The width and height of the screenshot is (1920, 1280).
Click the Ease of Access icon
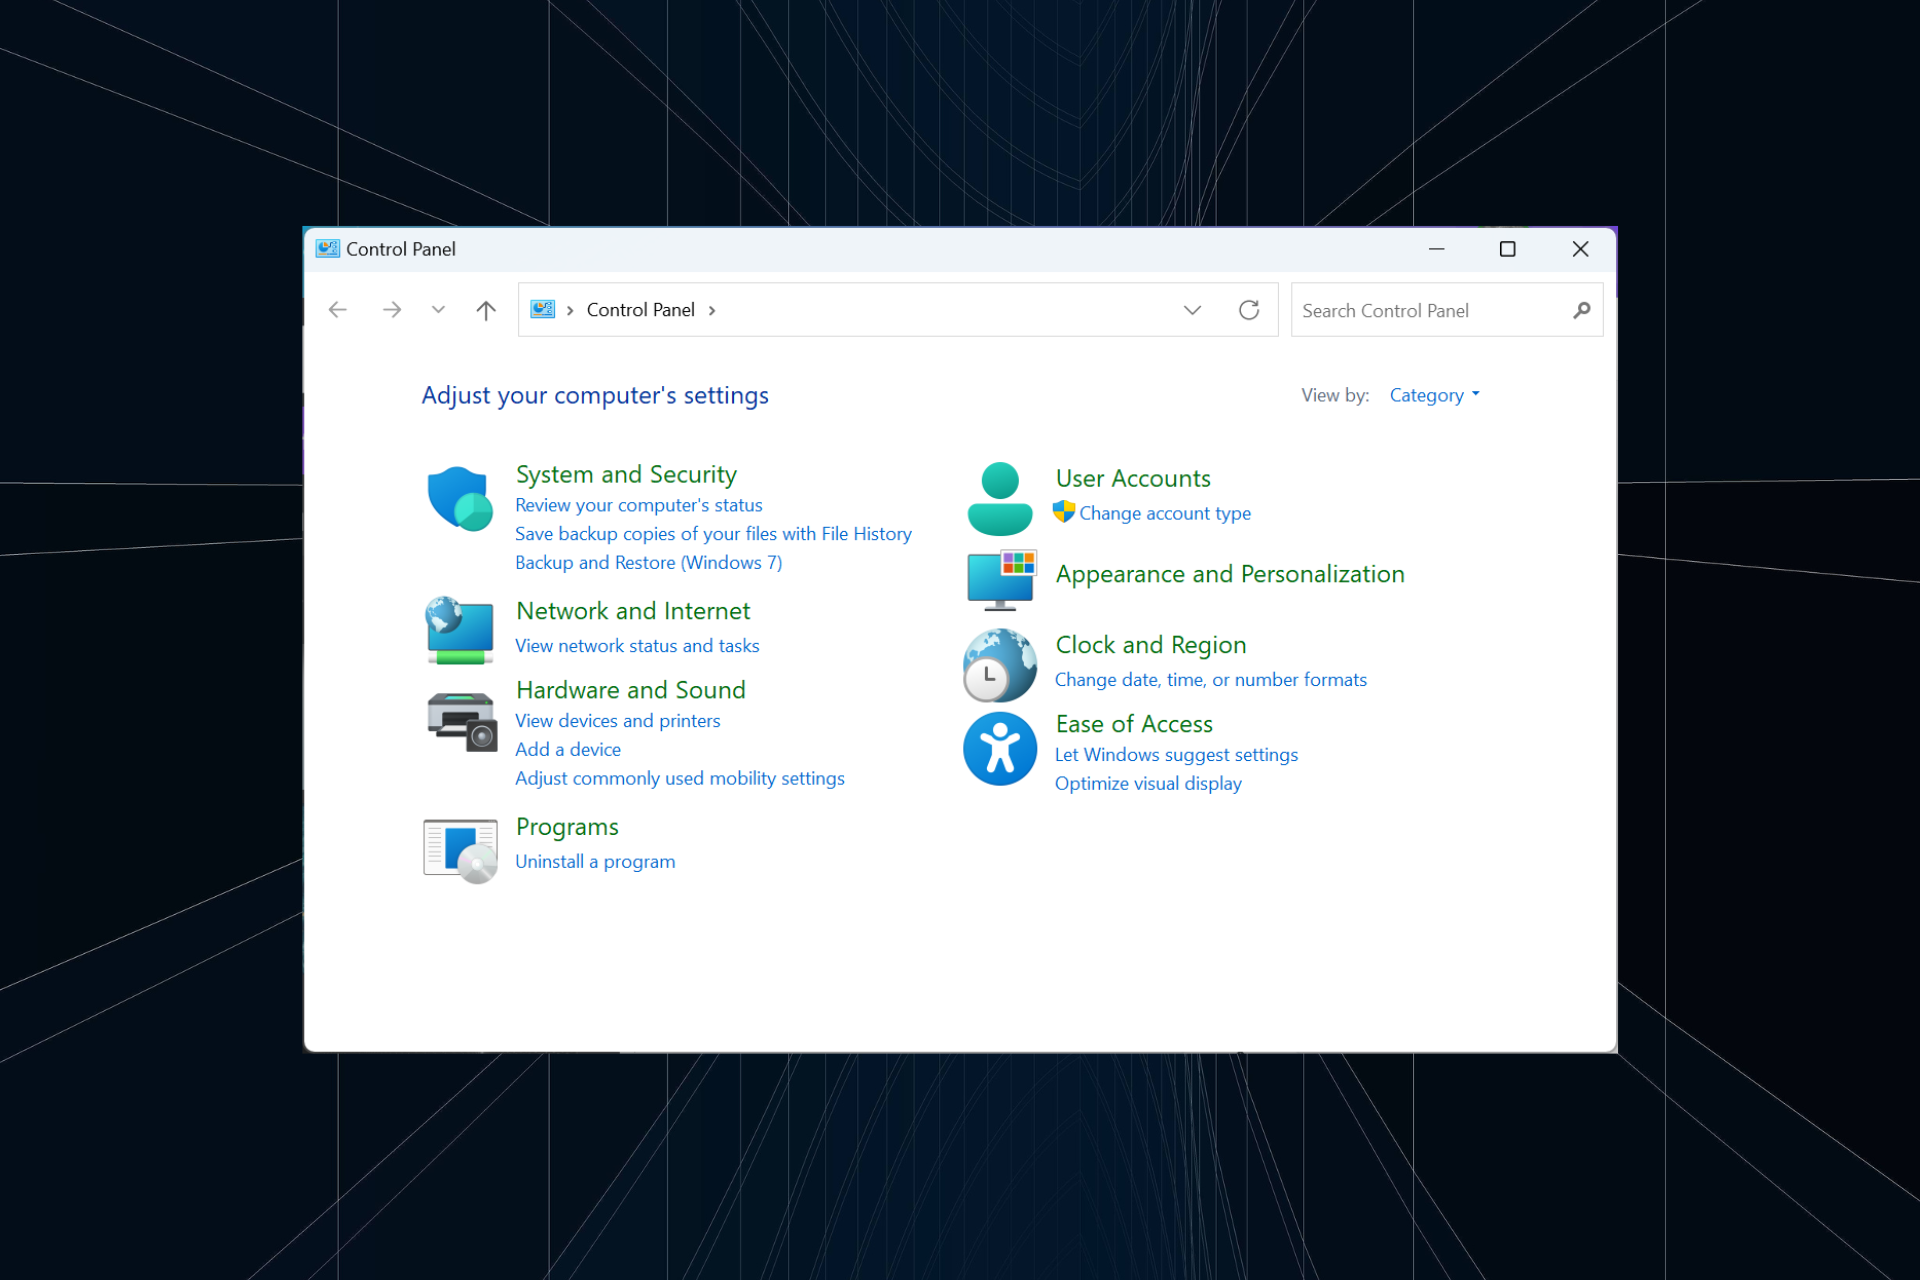click(x=999, y=748)
